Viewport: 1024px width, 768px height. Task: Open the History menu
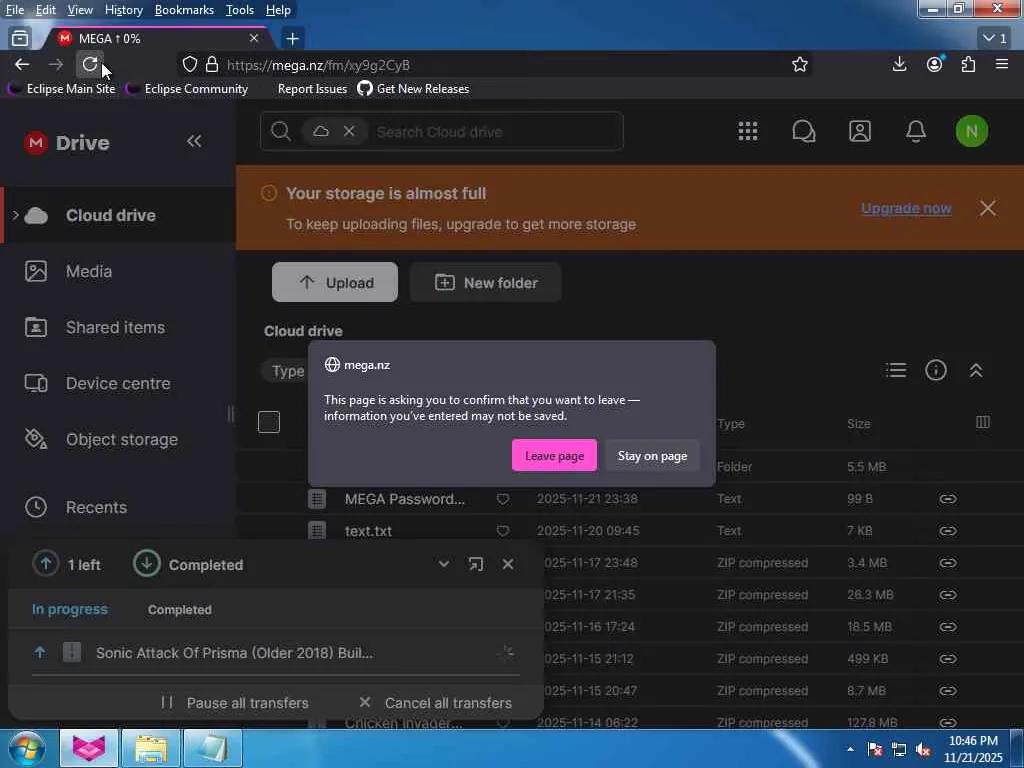point(123,10)
